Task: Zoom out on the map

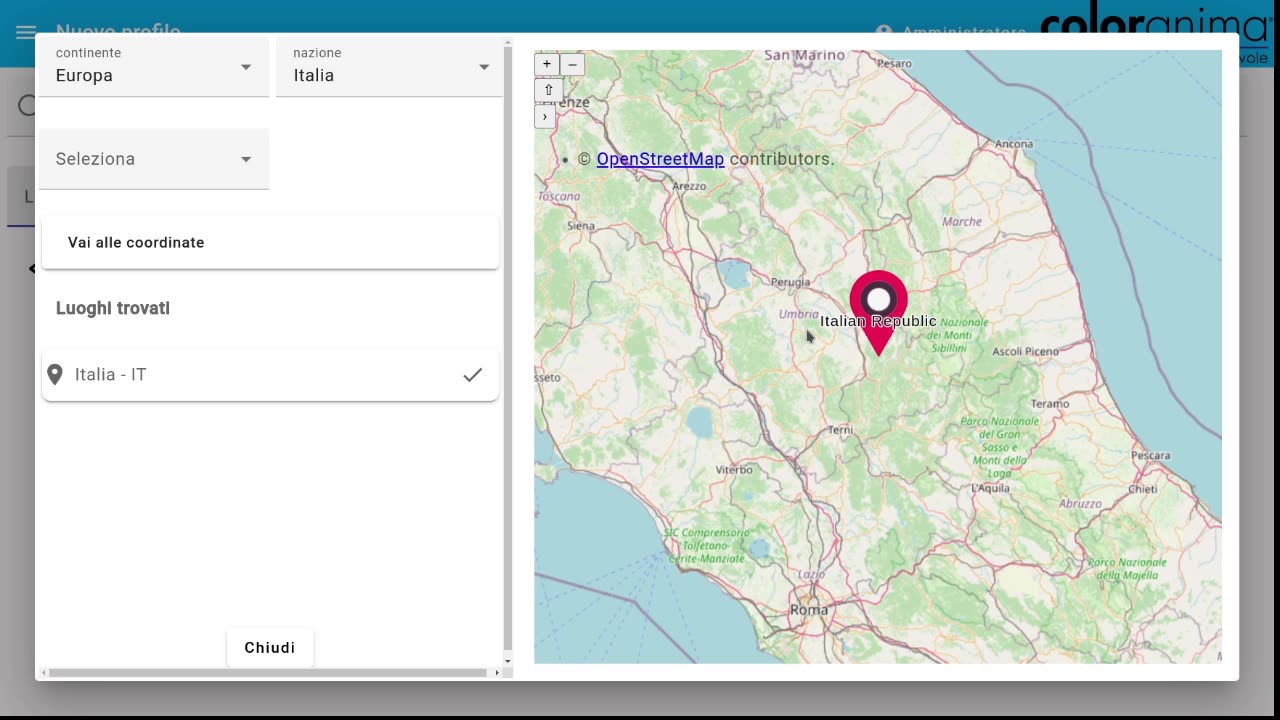Action: pos(572,64)
